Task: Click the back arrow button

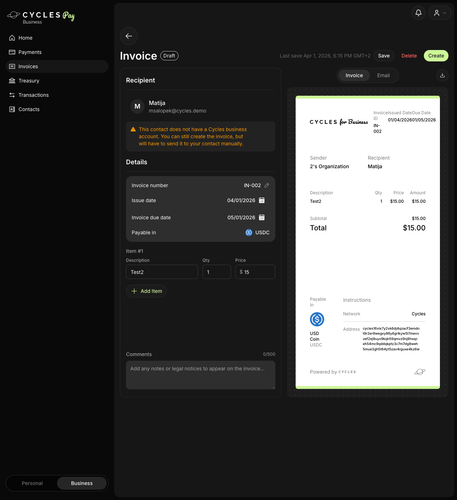Action: [x=129, y=36]
